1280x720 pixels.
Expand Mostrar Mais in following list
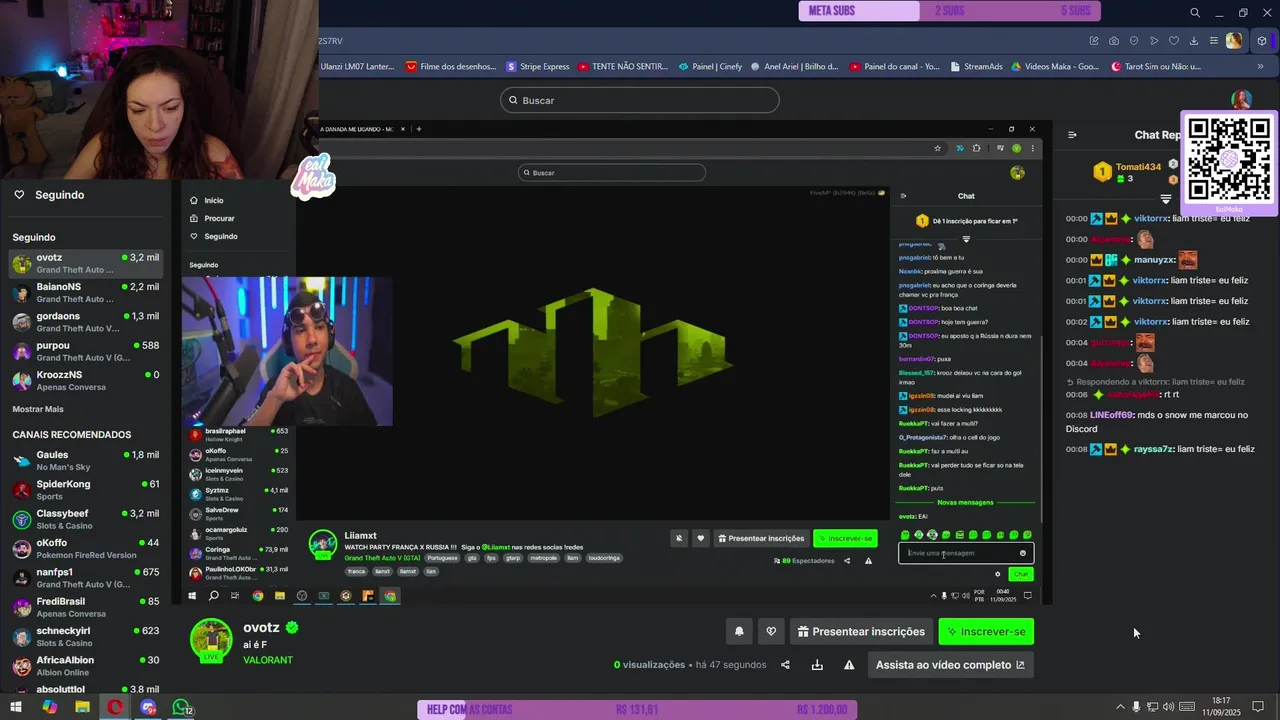38,409
